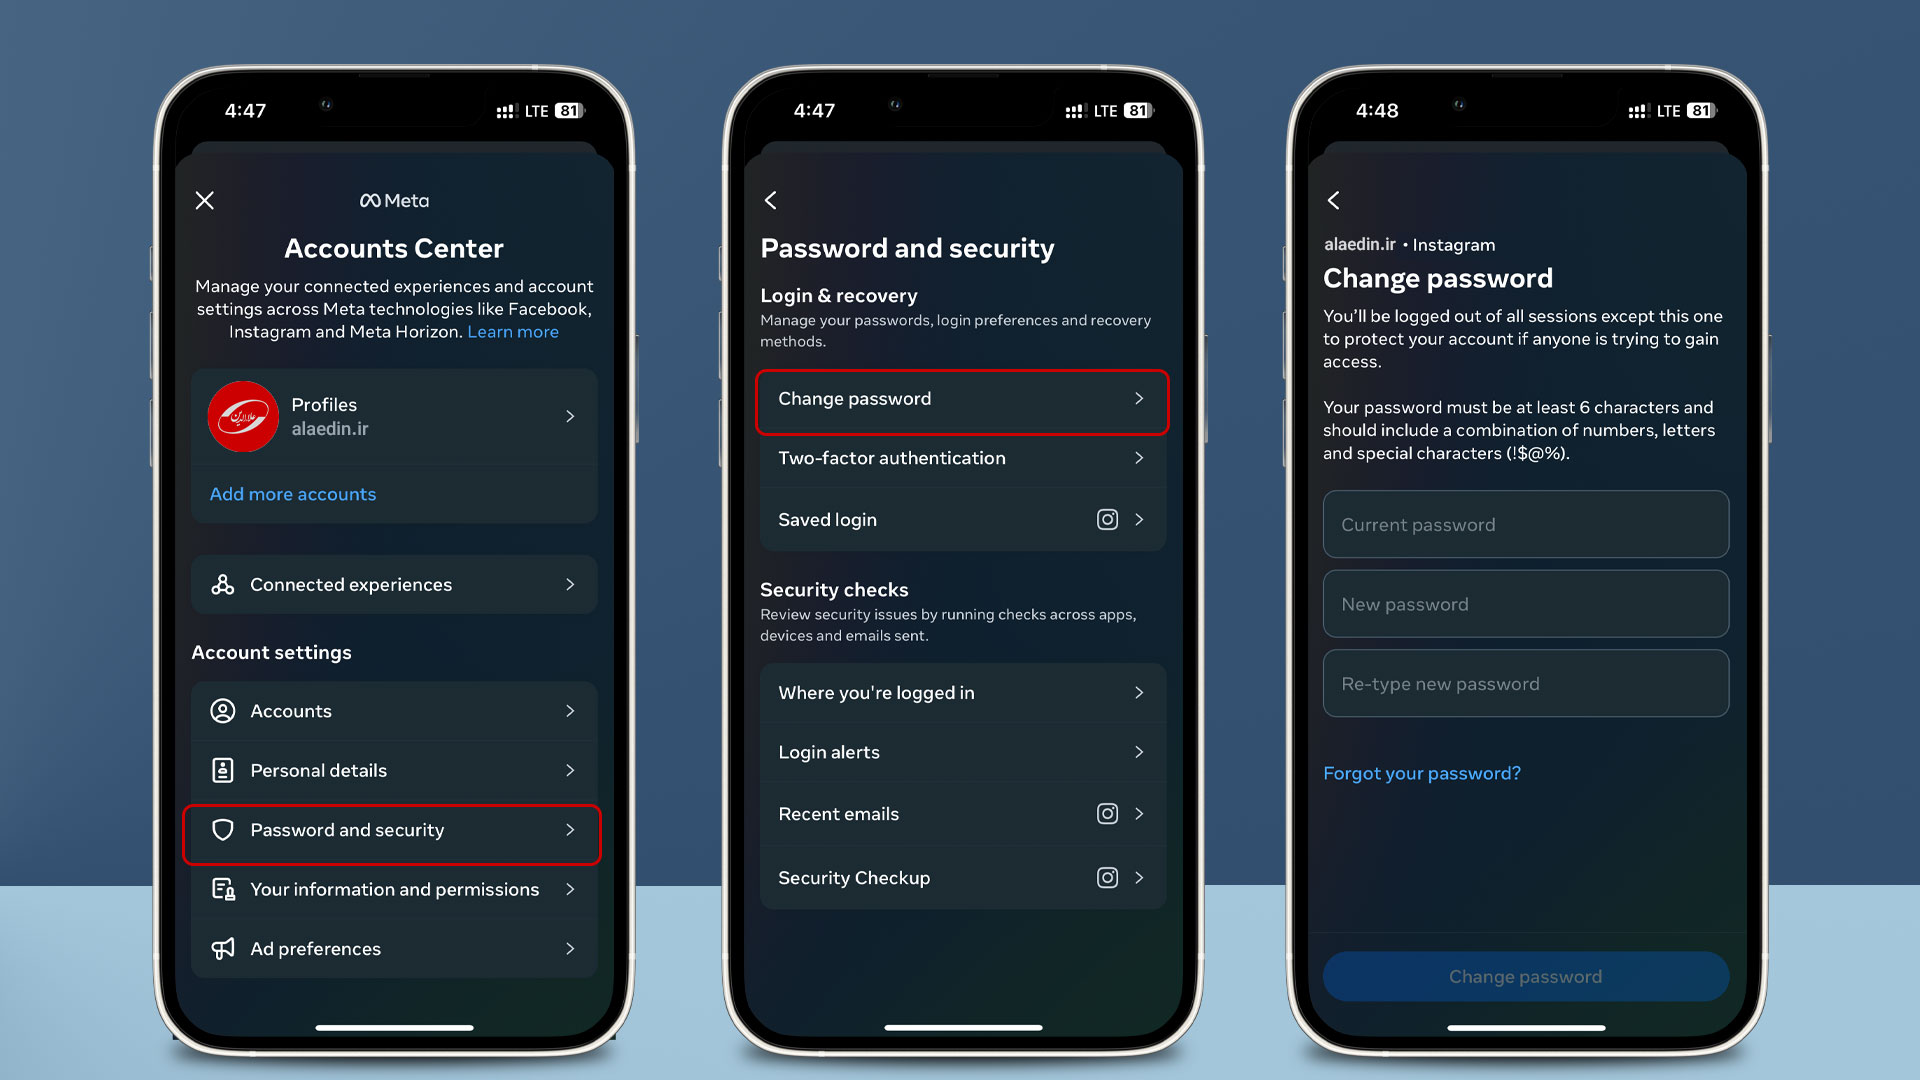Select the Change password option
1920x1080 pixels.
click(959, 398)
